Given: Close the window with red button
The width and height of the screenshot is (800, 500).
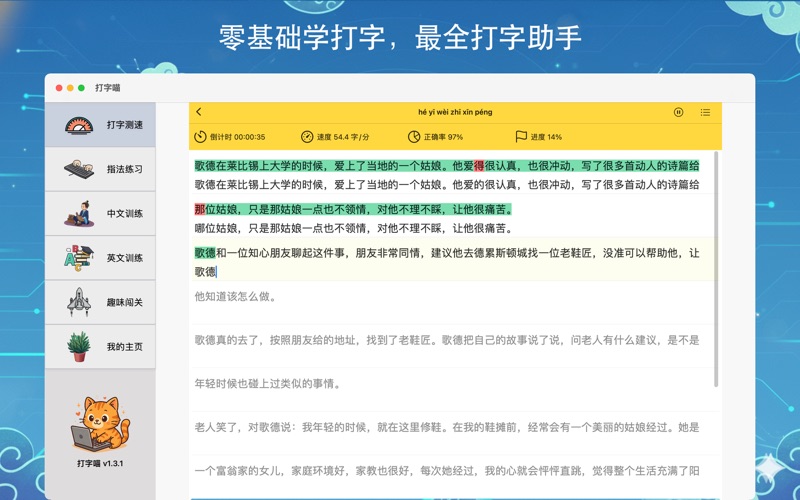Looking at the screenshot, I should pyautogui.click(x=59, y=88).
